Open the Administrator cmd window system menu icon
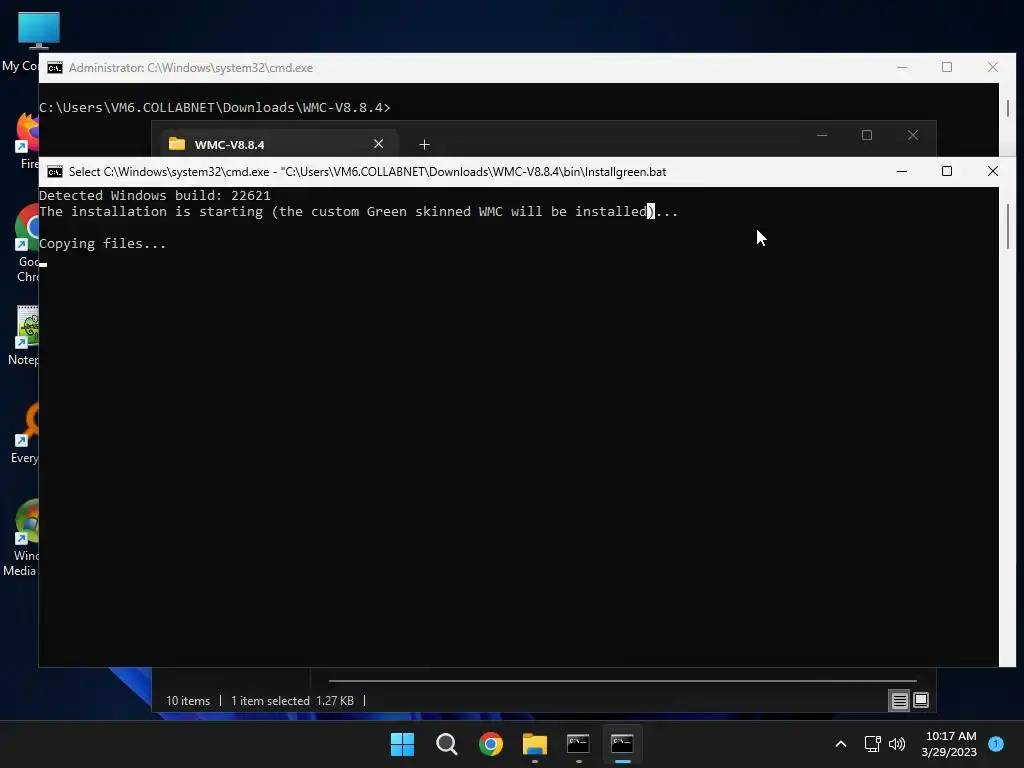The height and width of the screenshot is (768, 1024). click(x=55, y=68)
